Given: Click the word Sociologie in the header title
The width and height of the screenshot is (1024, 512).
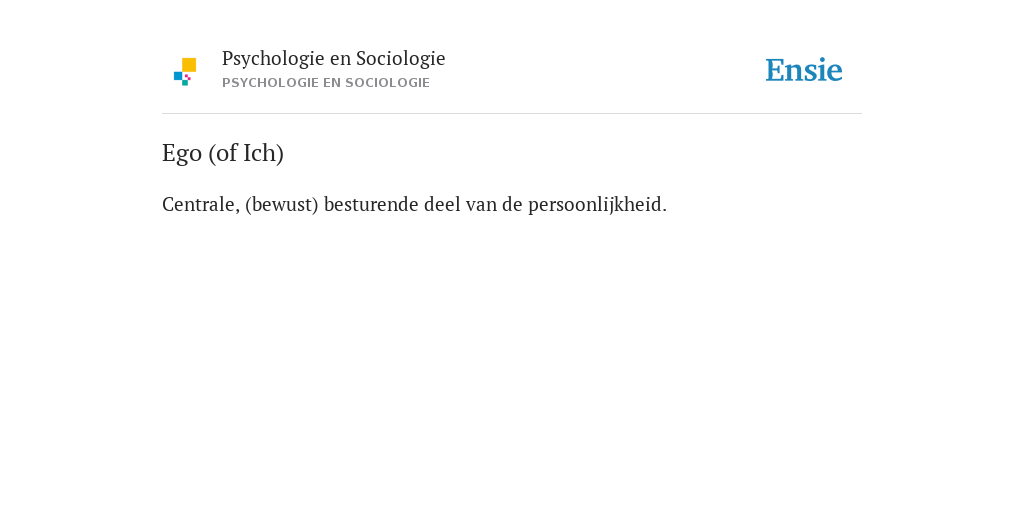Looking at the screenshot, I should (x=400, y=59).
